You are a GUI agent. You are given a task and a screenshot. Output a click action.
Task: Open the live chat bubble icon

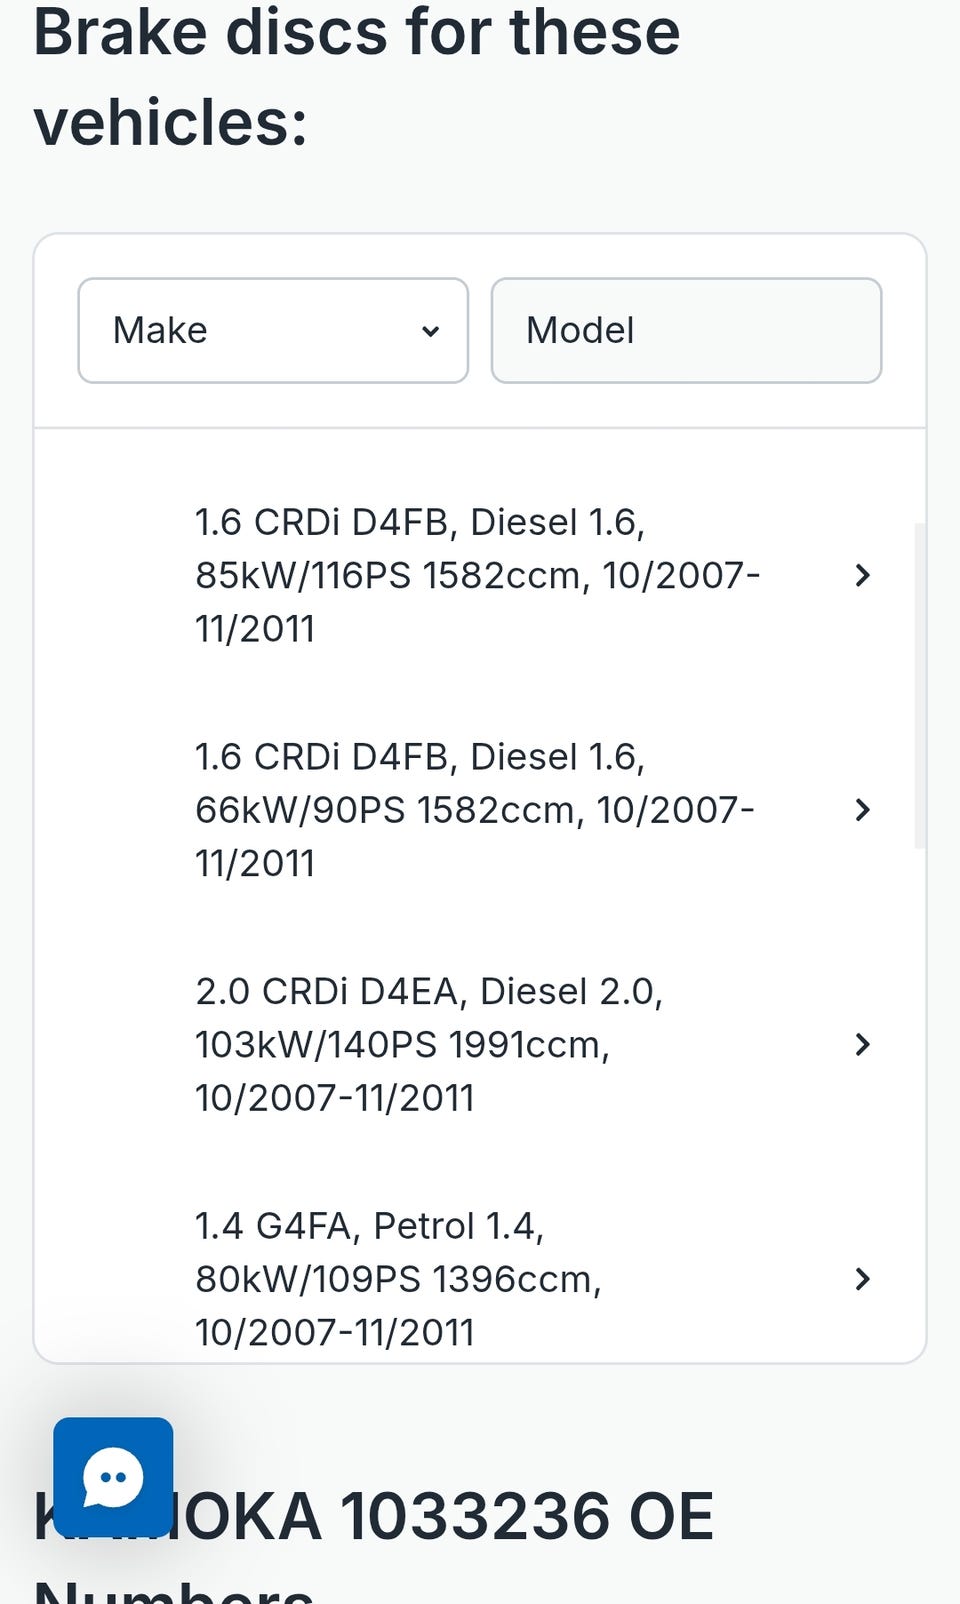tap(113, 1476)
